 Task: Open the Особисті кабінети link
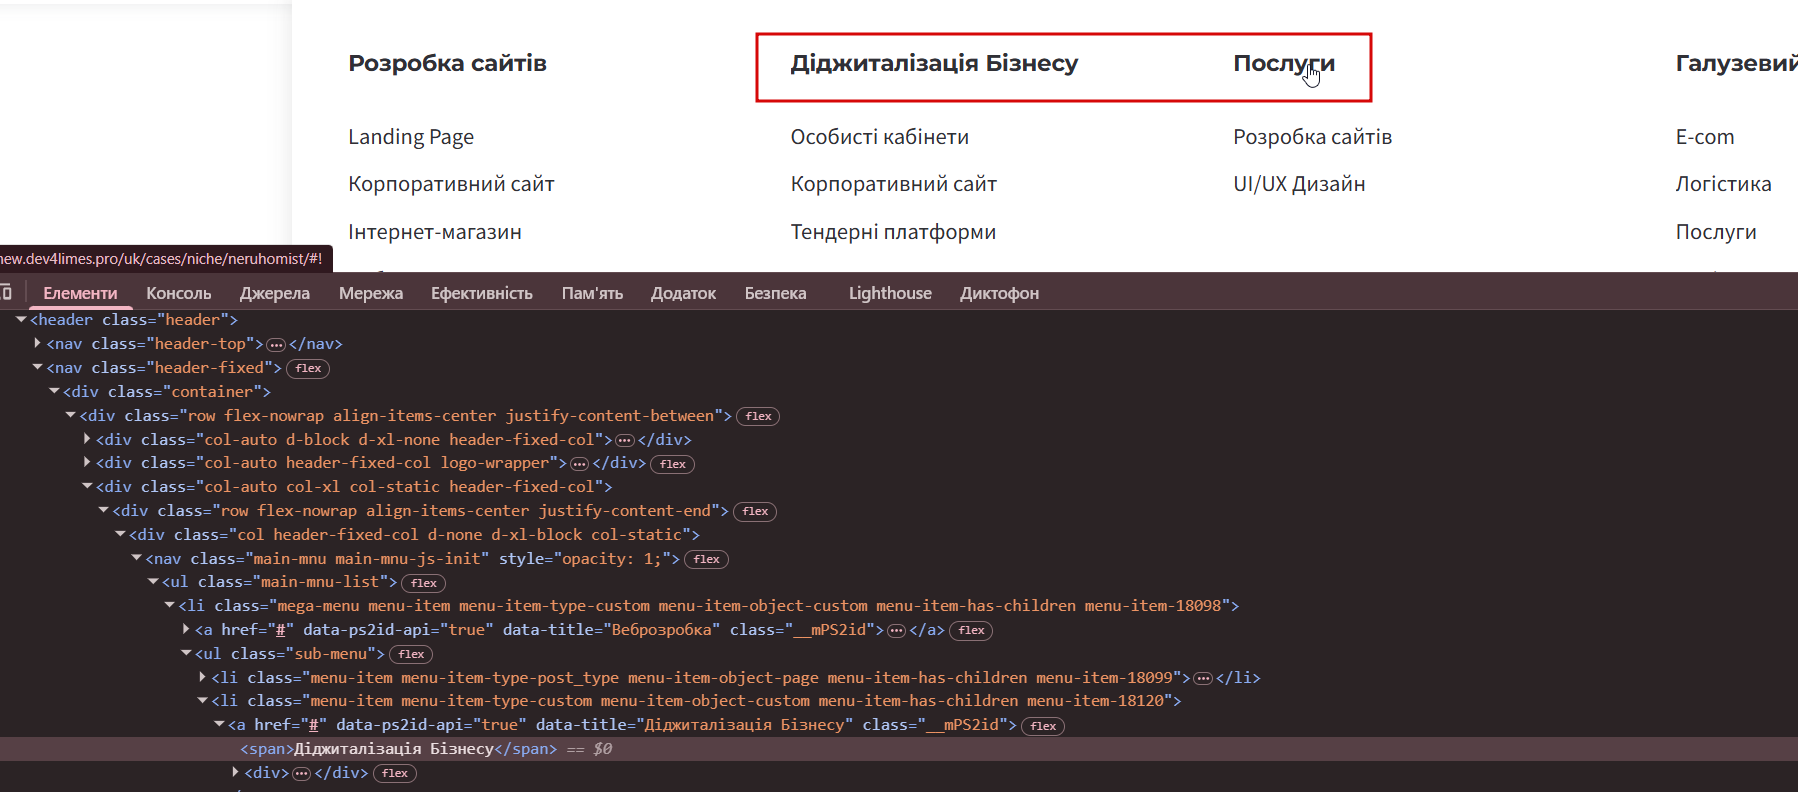click(880, 137)
